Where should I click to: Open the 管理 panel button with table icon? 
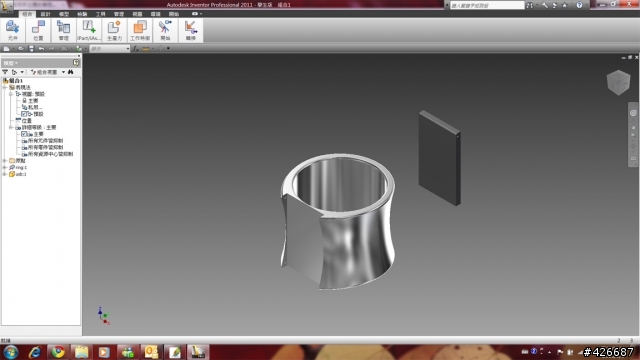(63, 30)
